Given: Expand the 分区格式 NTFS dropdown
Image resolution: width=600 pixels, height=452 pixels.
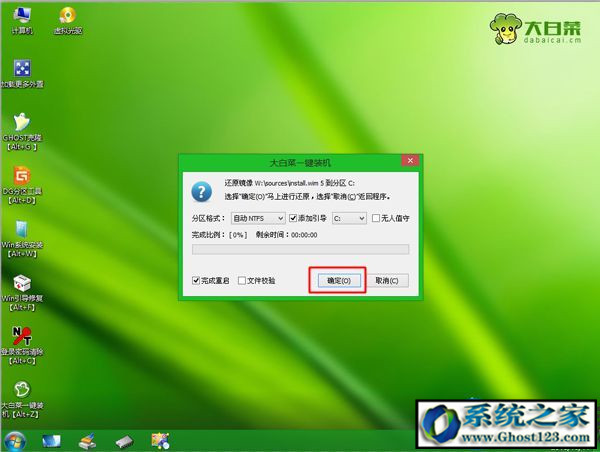Looking at the screenshot, I should coord(258,217).
